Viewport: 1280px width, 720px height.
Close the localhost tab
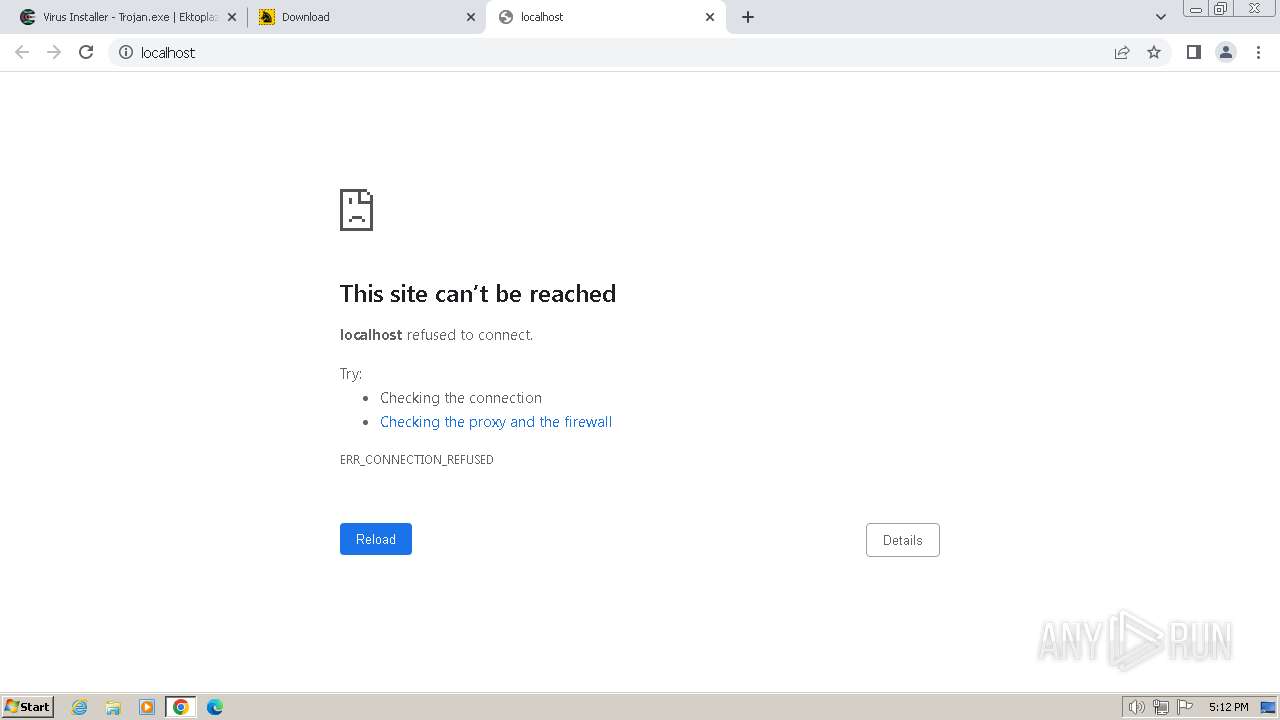710,17
